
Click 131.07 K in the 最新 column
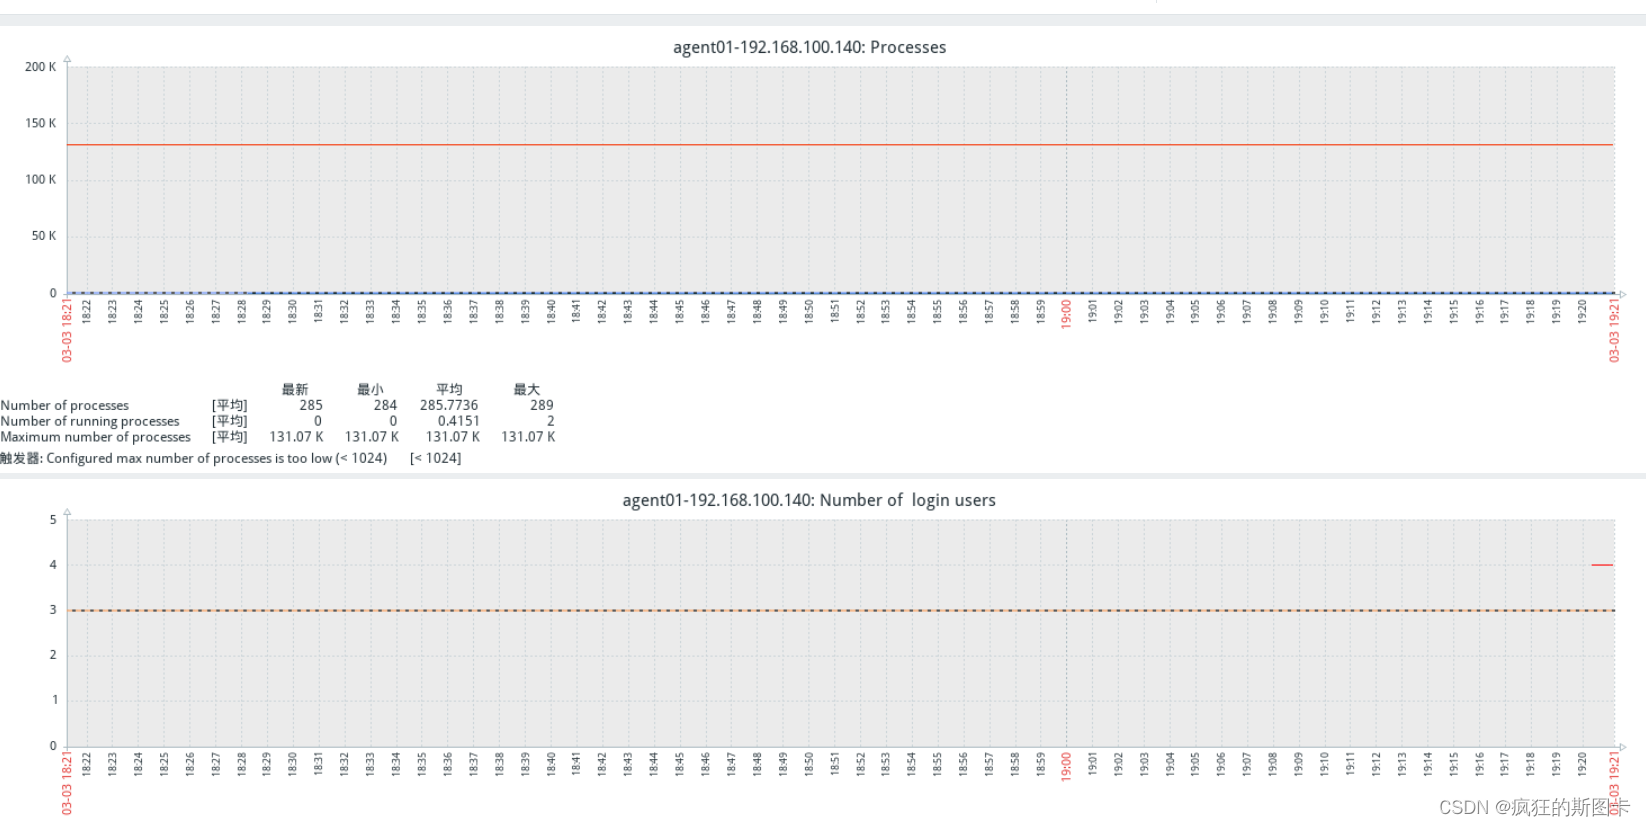tap(296, 437)
